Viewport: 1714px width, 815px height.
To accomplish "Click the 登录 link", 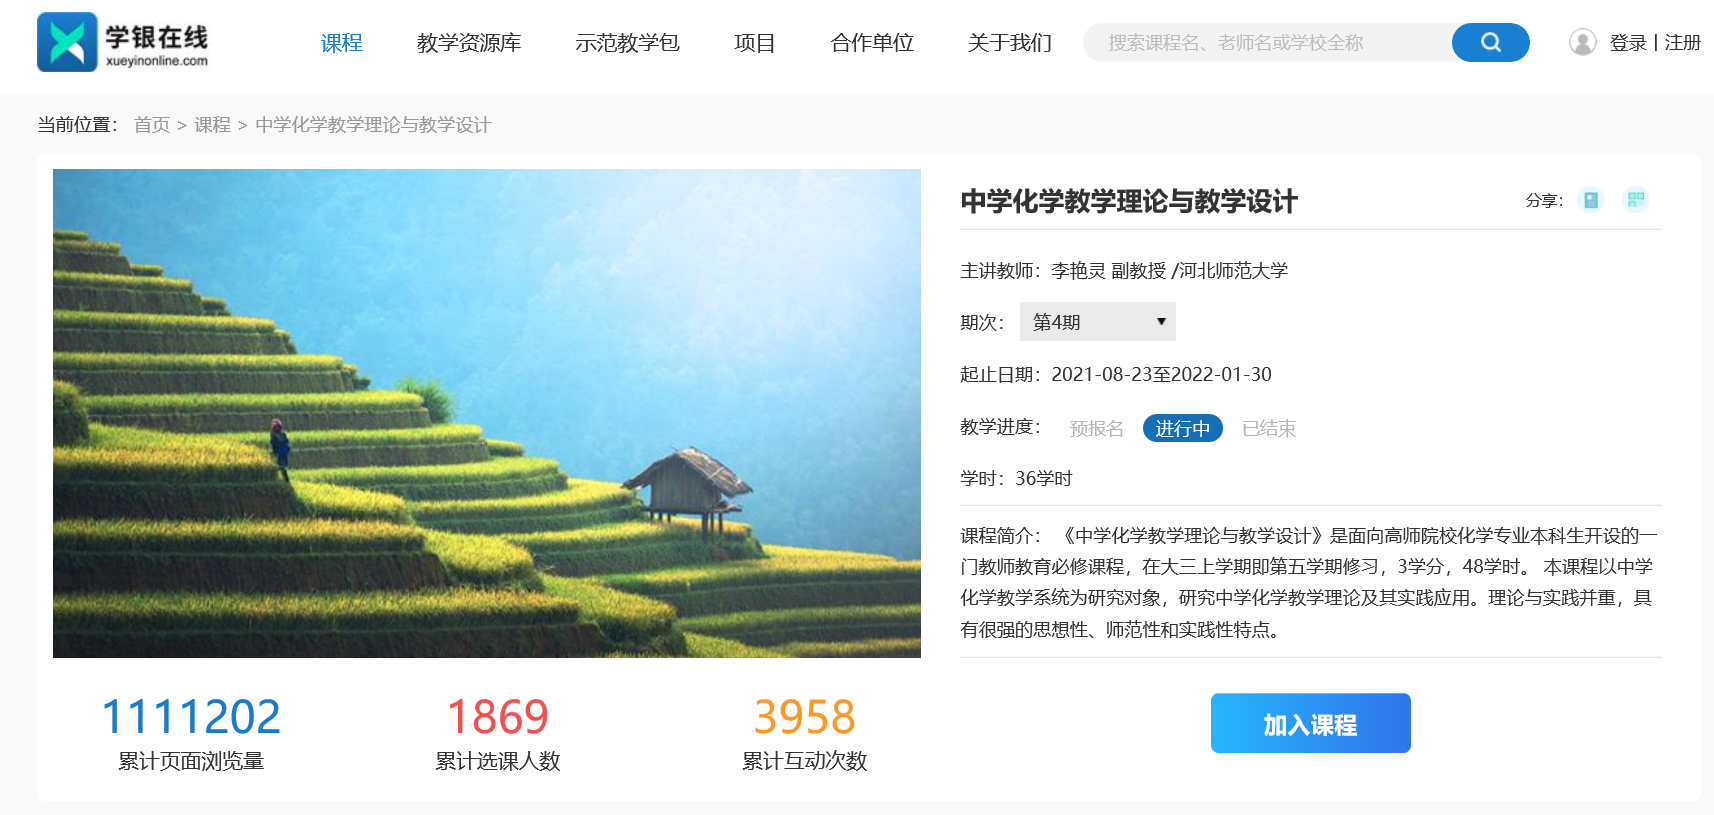I will [1628, 43].
